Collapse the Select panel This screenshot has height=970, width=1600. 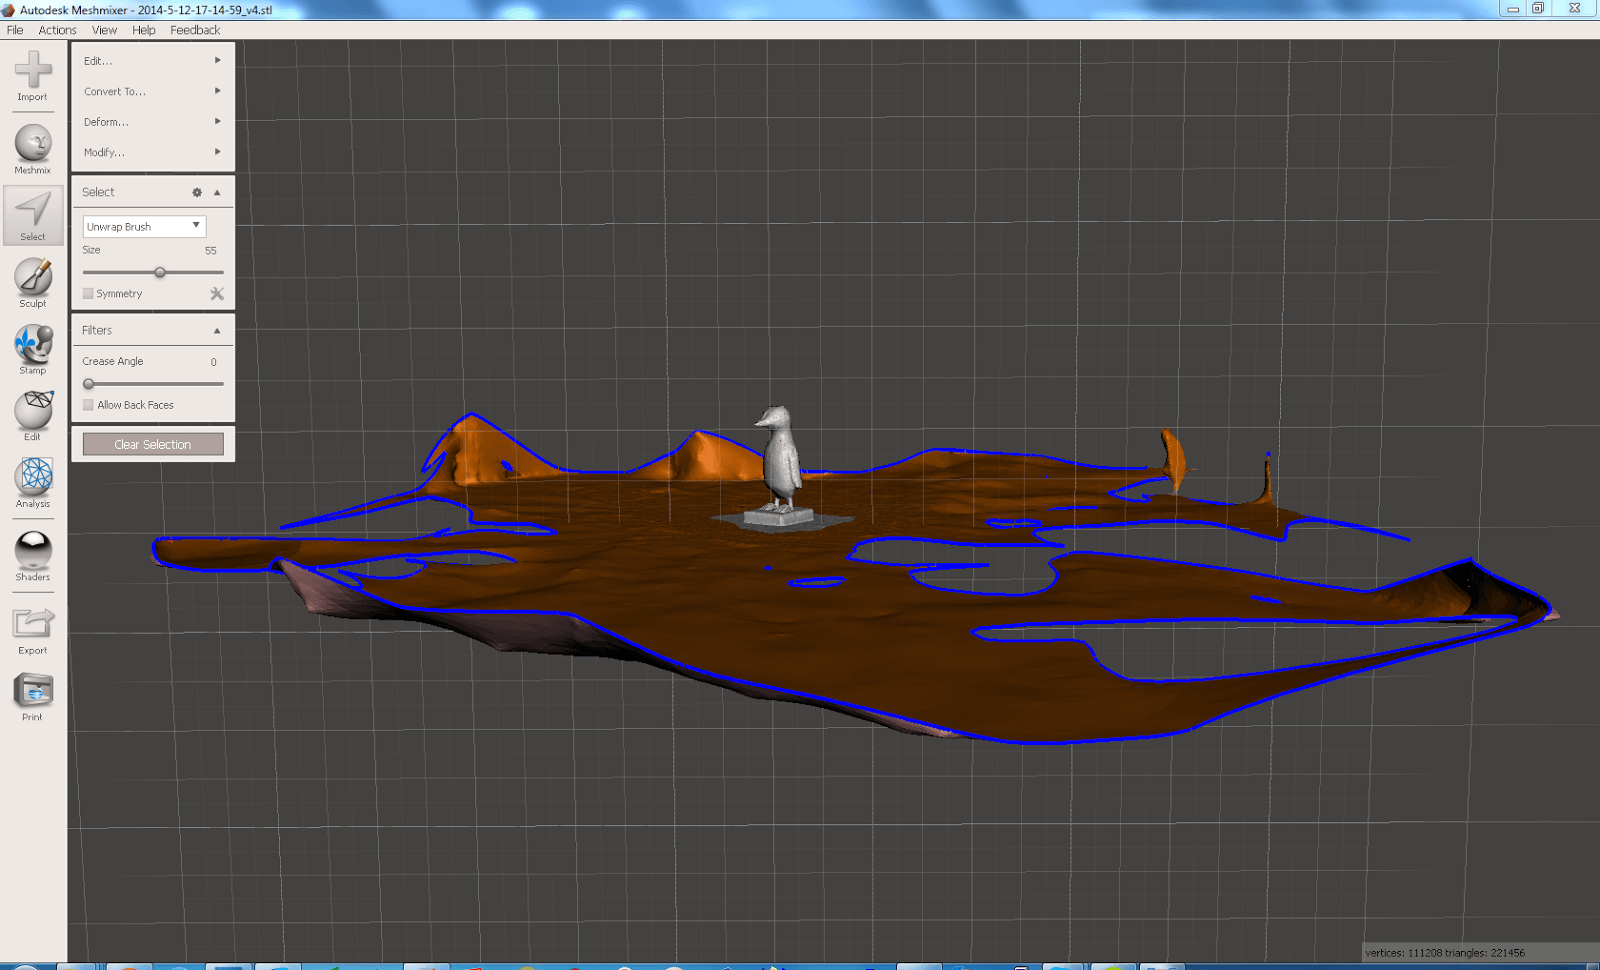pos(216,192)
